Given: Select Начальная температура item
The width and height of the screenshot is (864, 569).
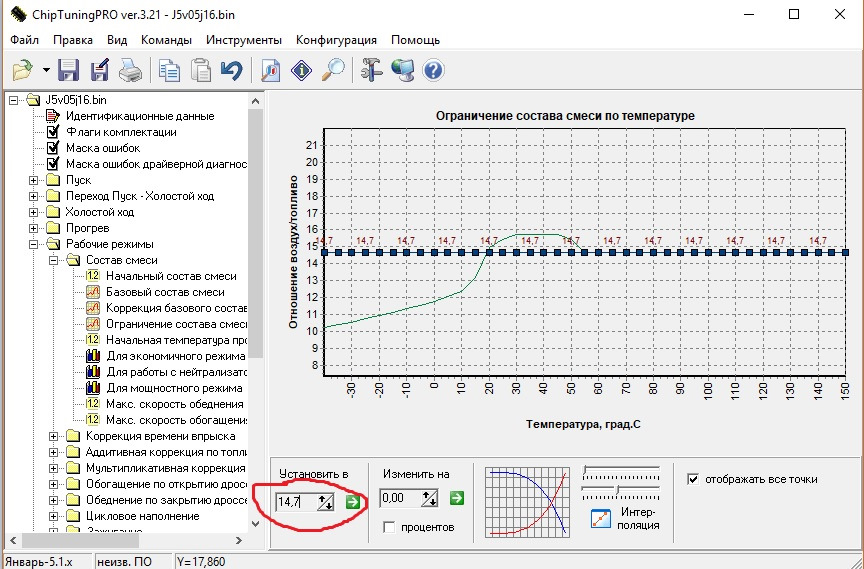Looking at the screenshot, I should point(176,340).
